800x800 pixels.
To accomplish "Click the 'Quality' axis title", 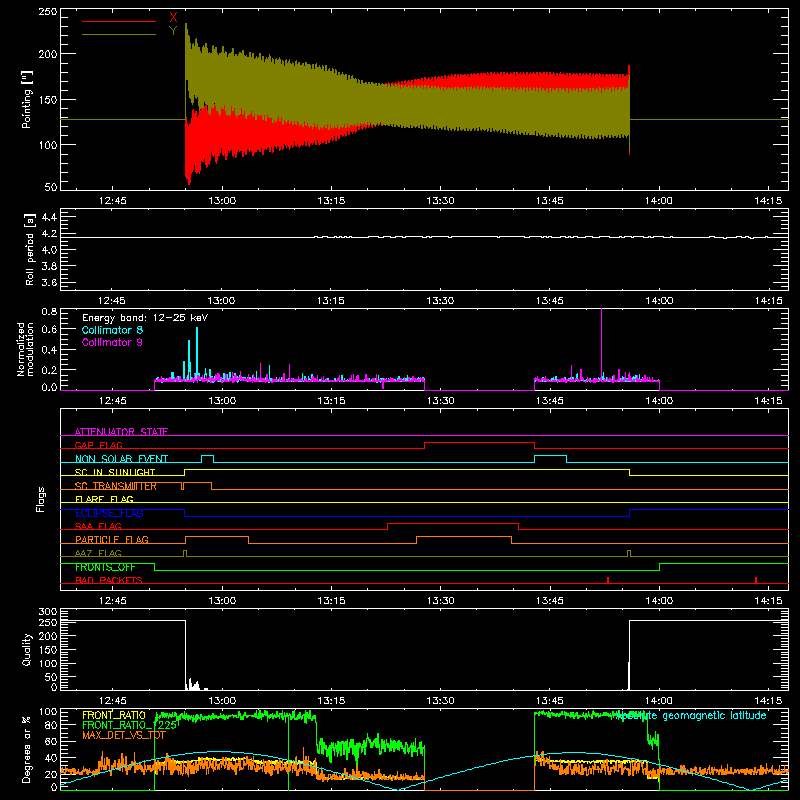I will (27, 649).
